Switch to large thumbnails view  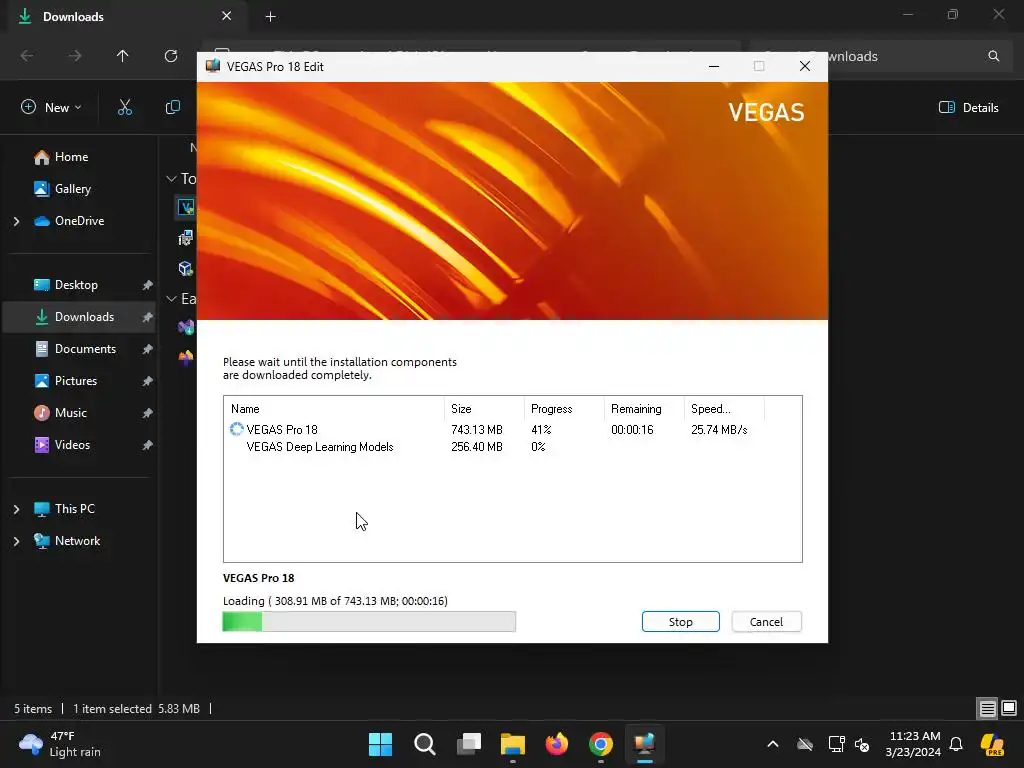click(x=1009, y=708)
